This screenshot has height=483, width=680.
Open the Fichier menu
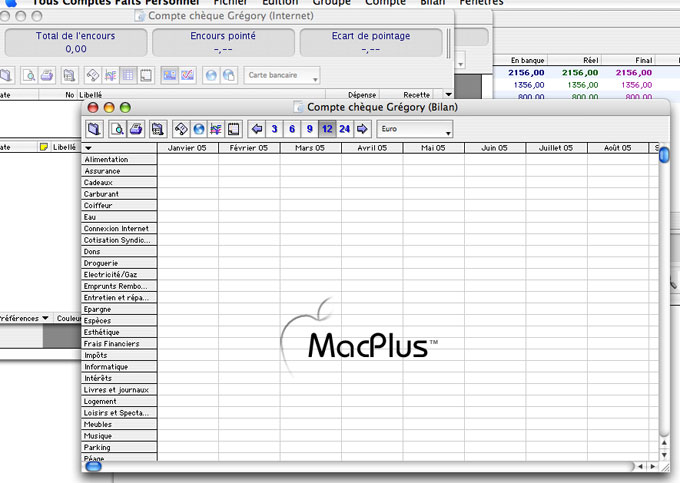pyautogui.click(x=230, y=2)
